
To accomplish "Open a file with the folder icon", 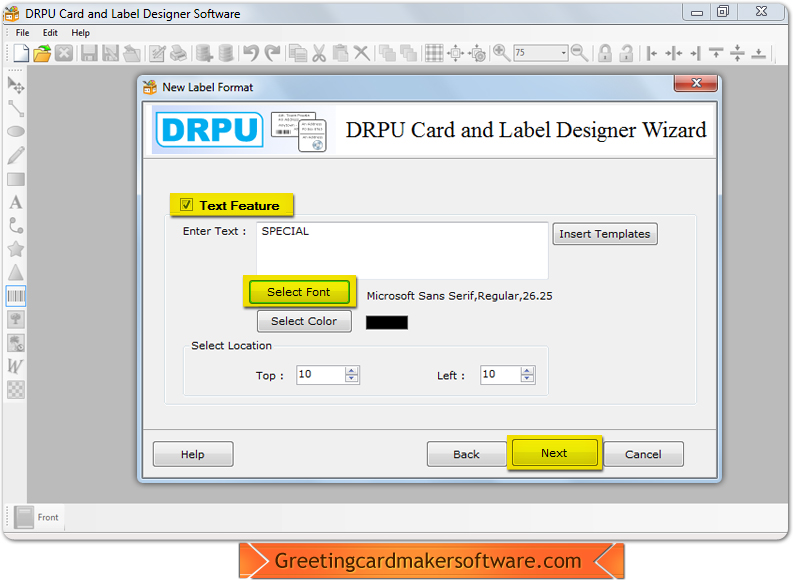I will [42, 53].
